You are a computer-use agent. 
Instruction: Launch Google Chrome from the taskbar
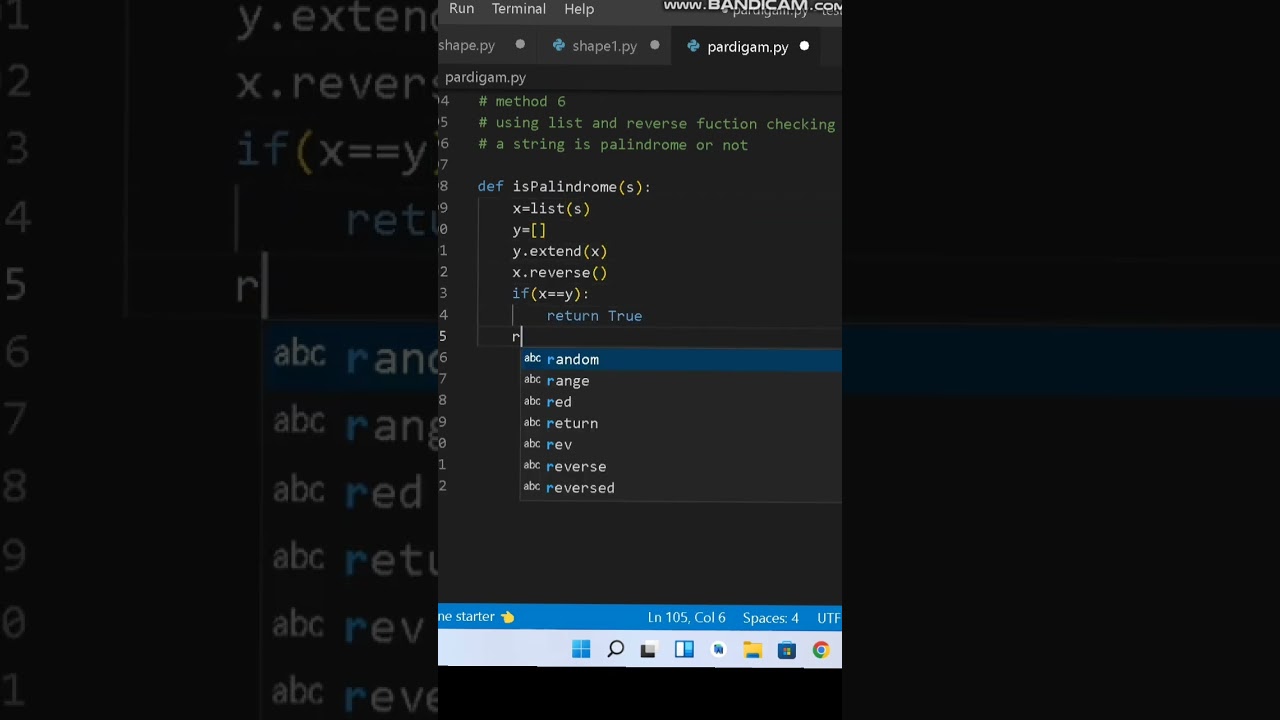[x=821, y=650]
